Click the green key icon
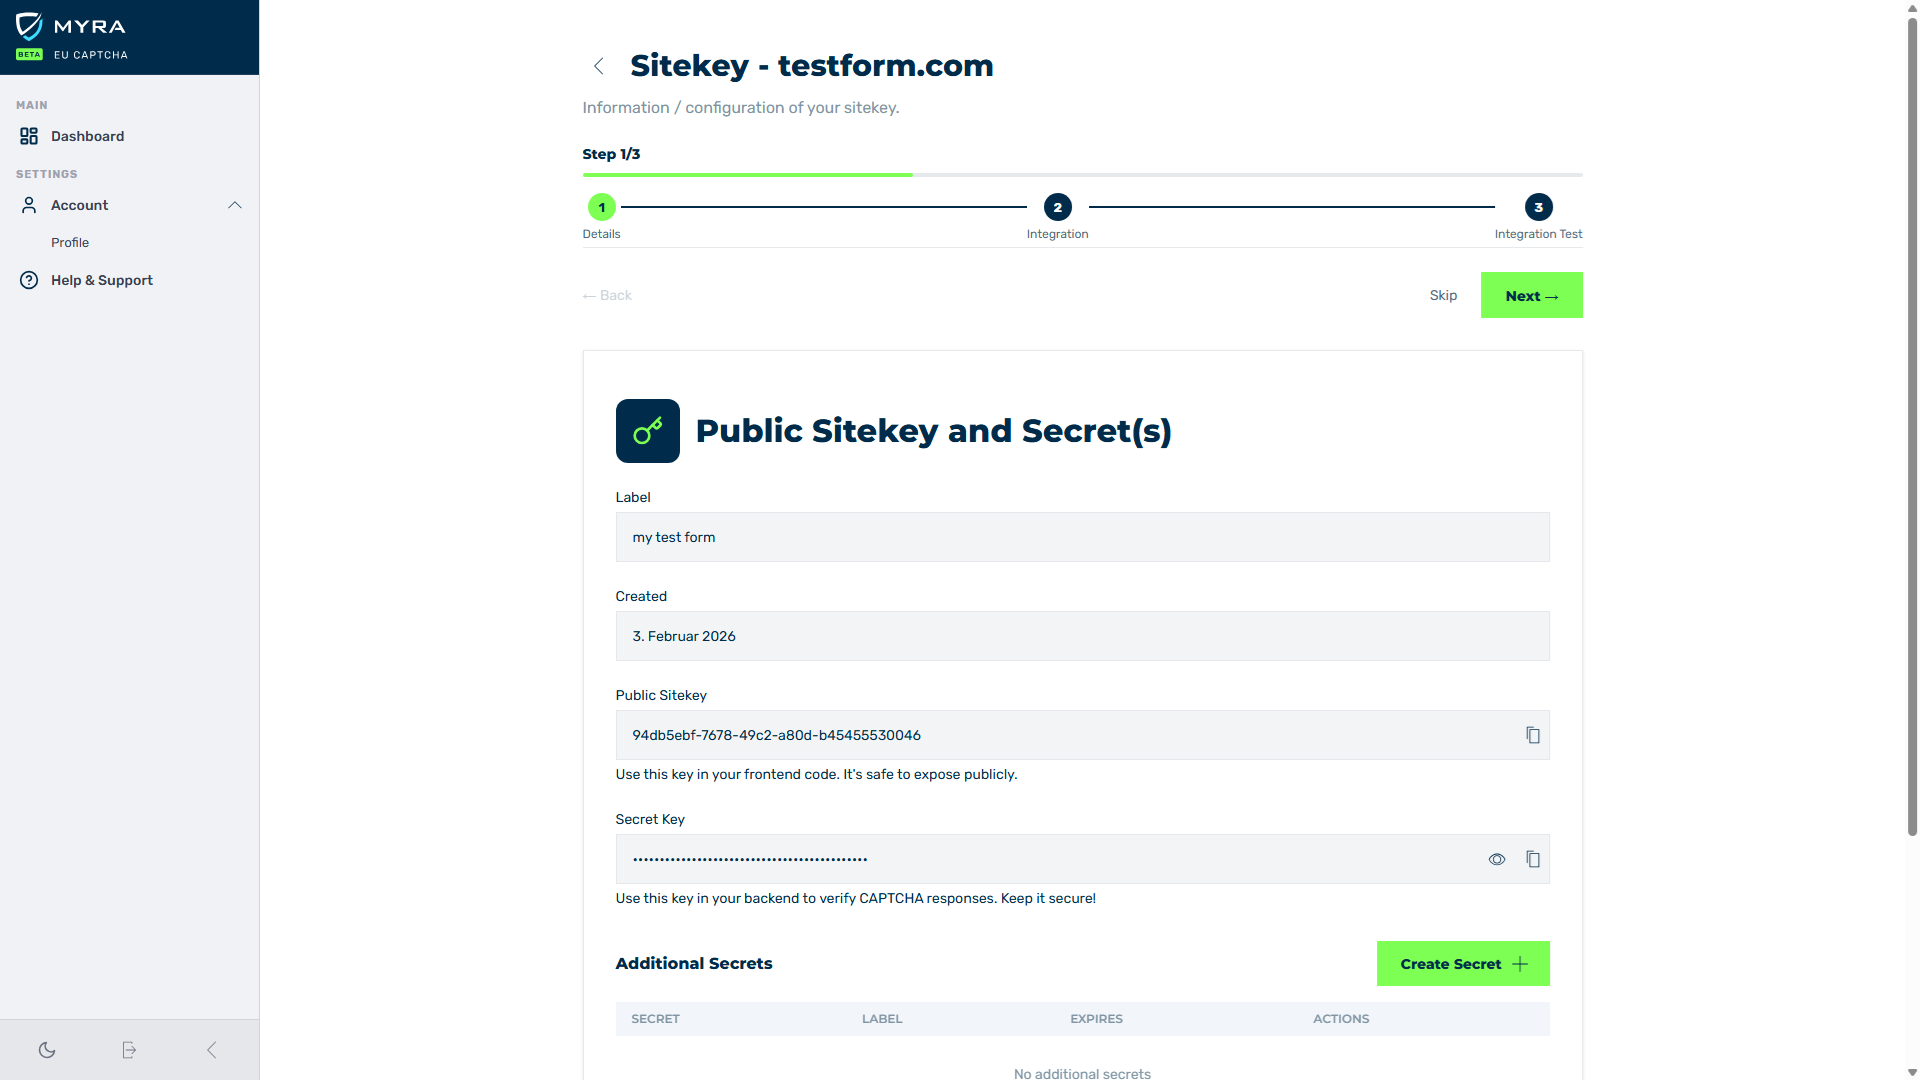 click(x=647, y=431)
